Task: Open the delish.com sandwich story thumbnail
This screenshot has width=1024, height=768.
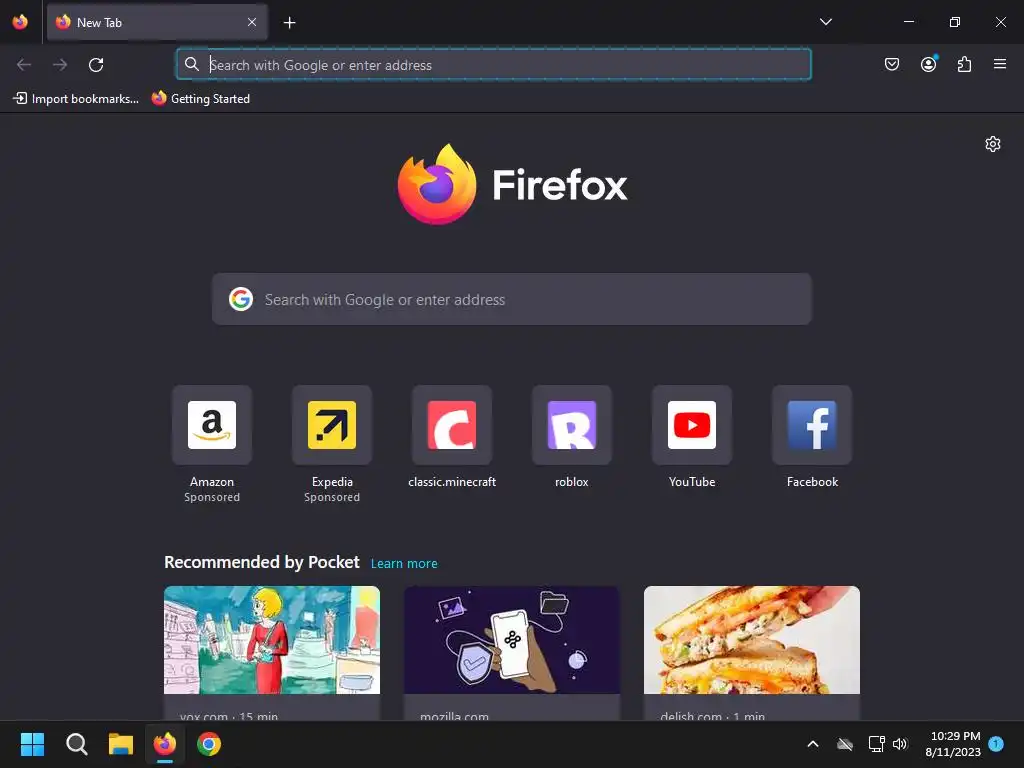Action: 752,640
